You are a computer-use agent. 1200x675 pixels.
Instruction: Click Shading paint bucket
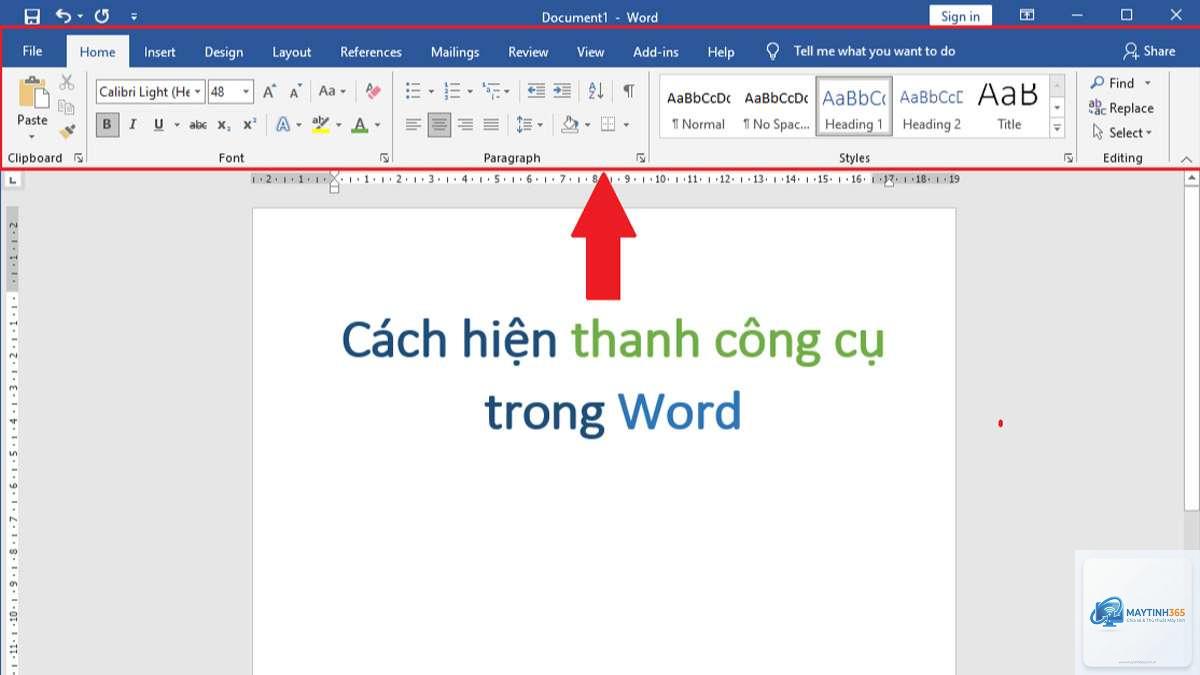click(x=570, y=125)
